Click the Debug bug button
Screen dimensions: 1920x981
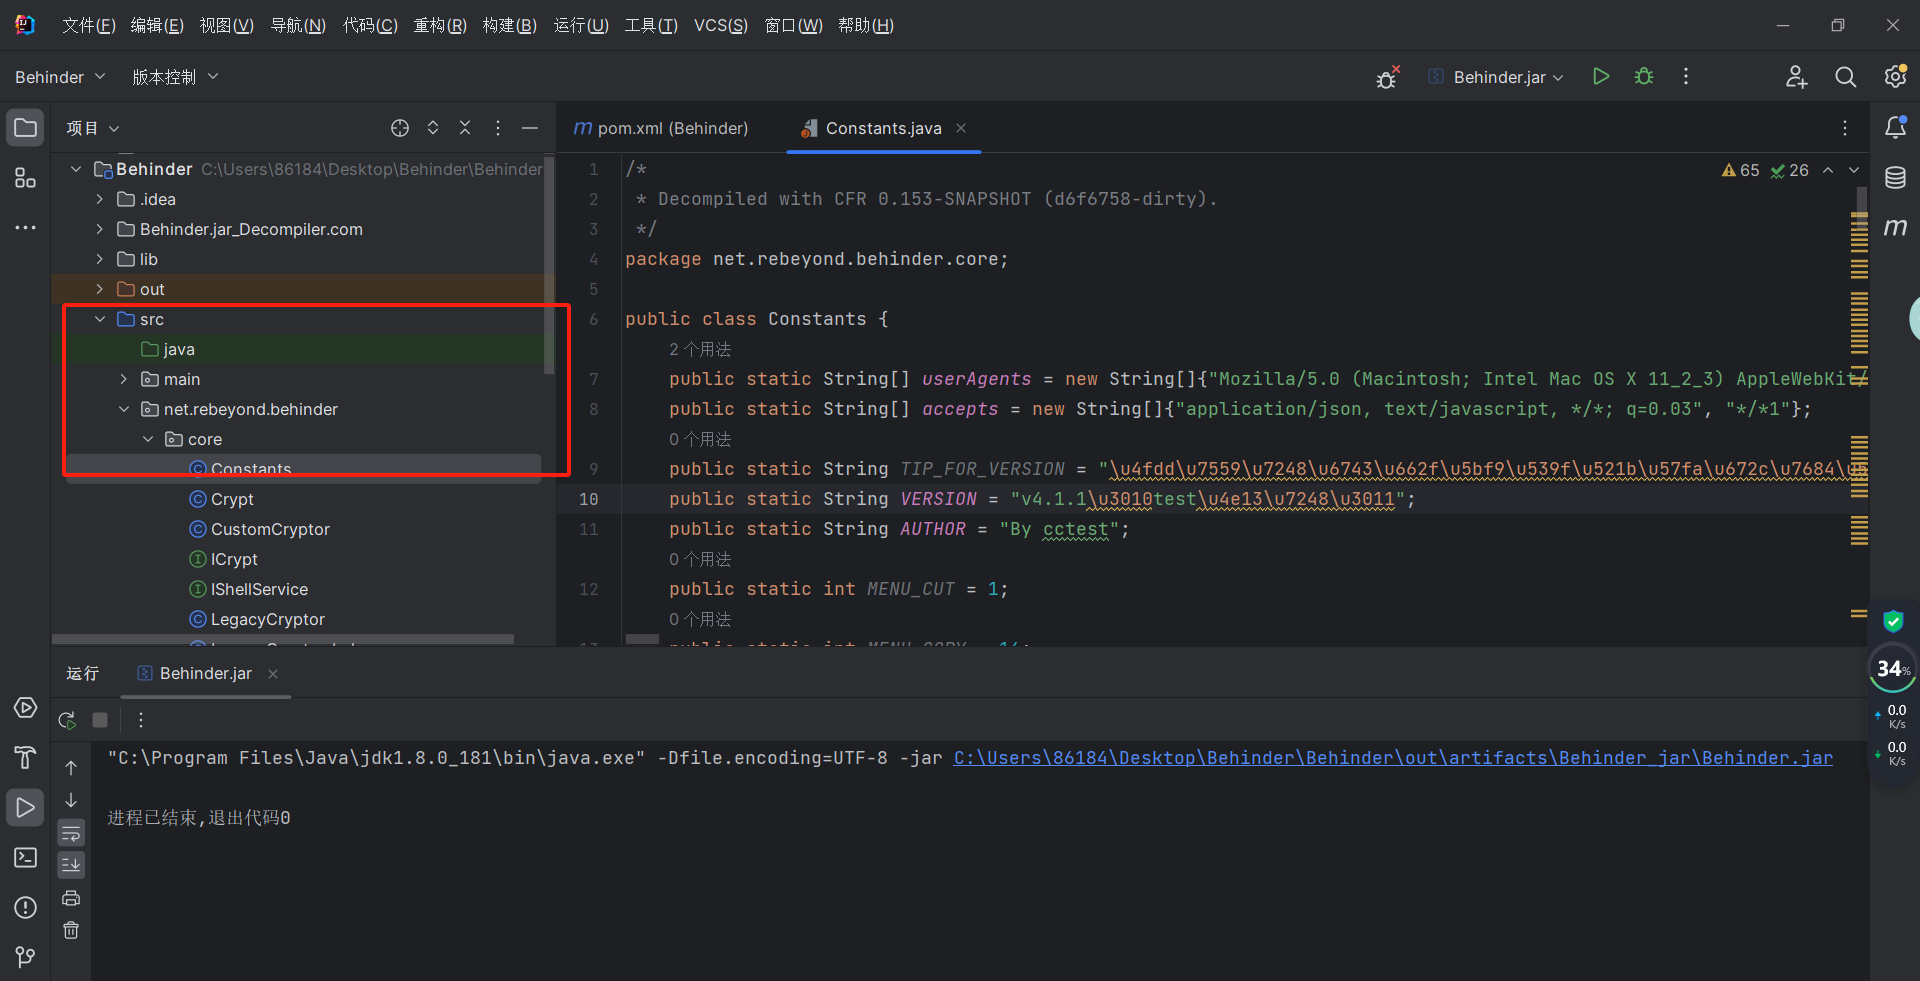coord(1644,76)
